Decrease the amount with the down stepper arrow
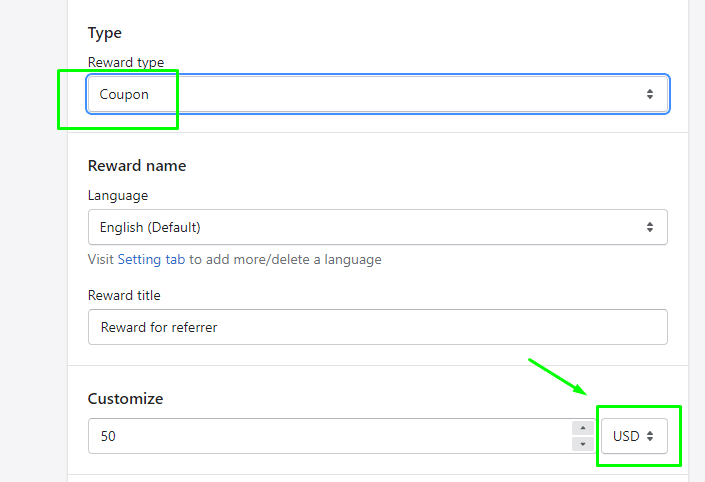The height and width of the screenshot is (482, 705). point(583,444)
